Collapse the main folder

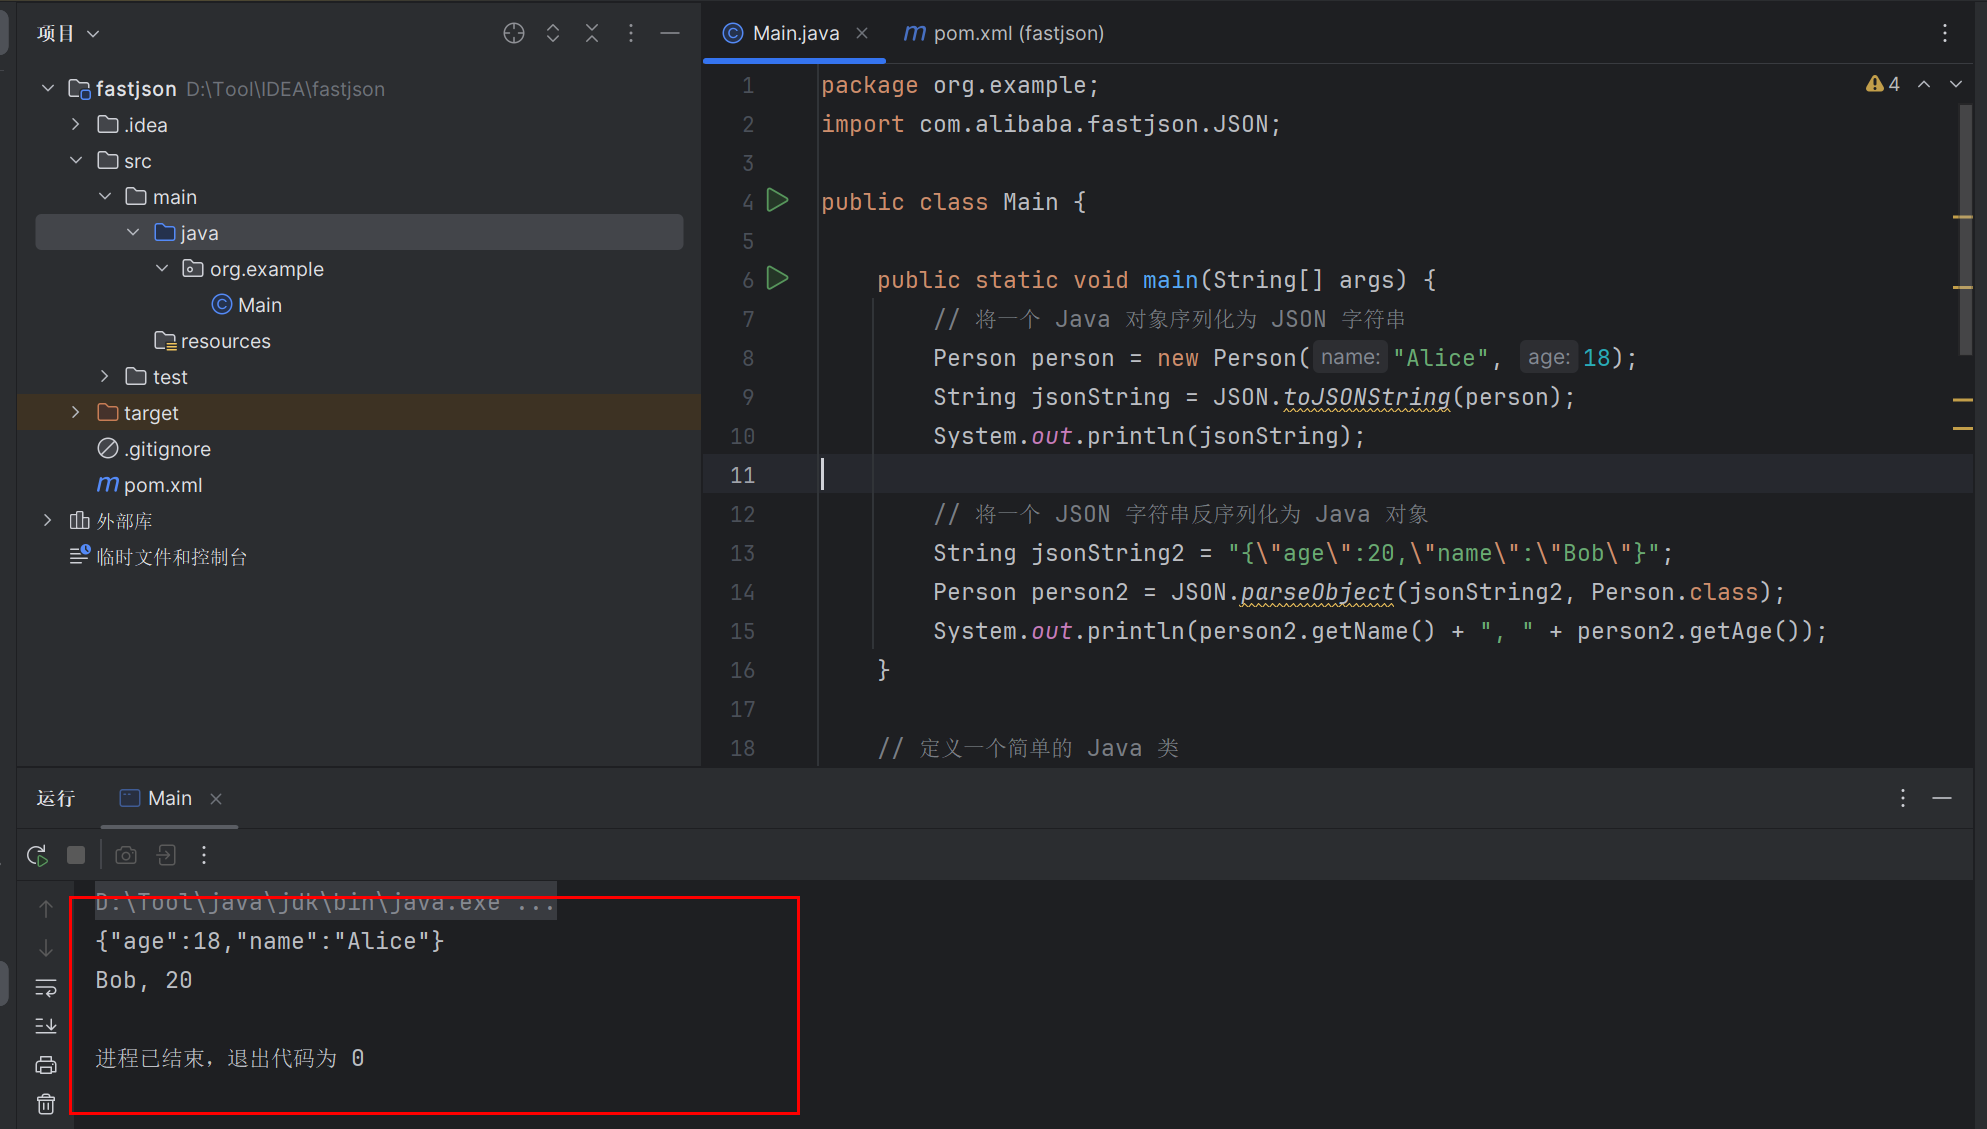(x=105, y=196)
